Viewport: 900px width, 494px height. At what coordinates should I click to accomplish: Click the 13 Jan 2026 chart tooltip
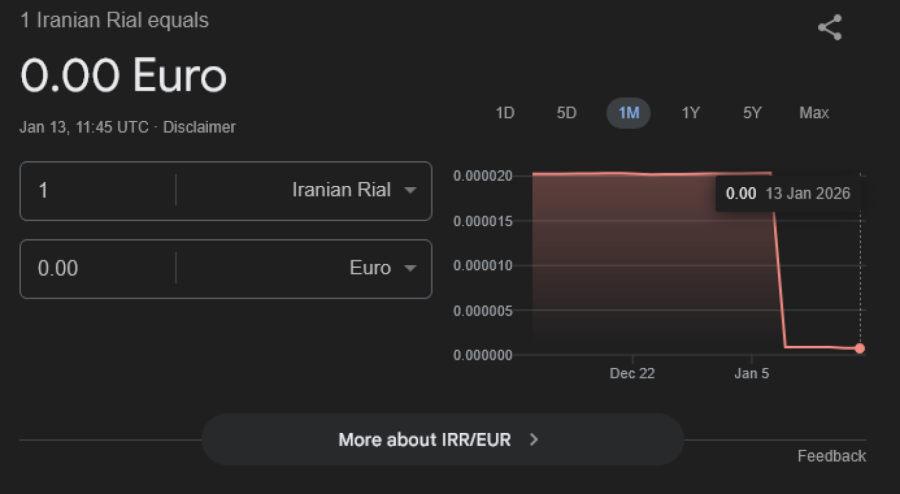tap(789, 194)
